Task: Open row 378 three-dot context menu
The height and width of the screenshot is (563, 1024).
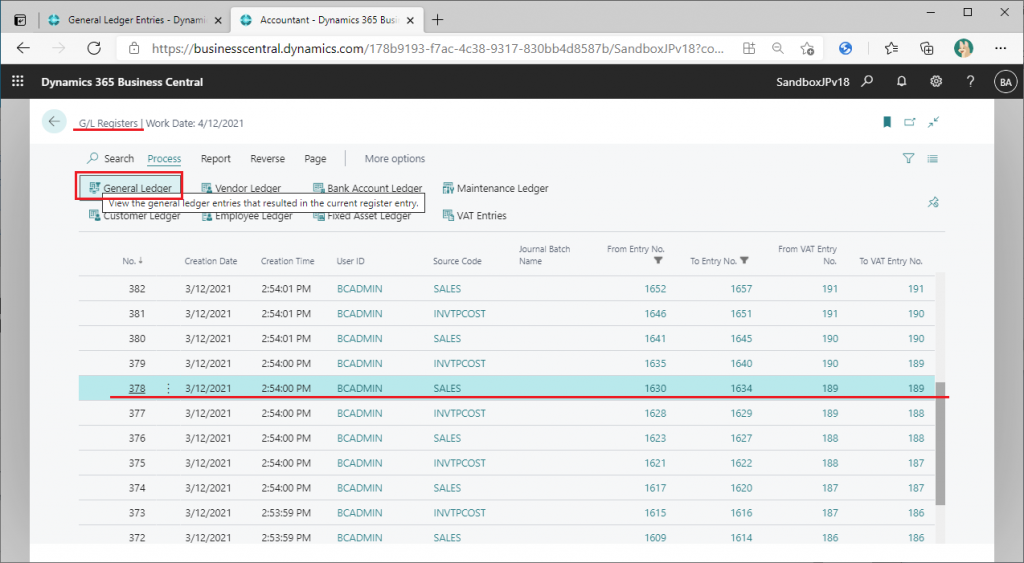Action: pyautogui.click(x=168, y=388)
